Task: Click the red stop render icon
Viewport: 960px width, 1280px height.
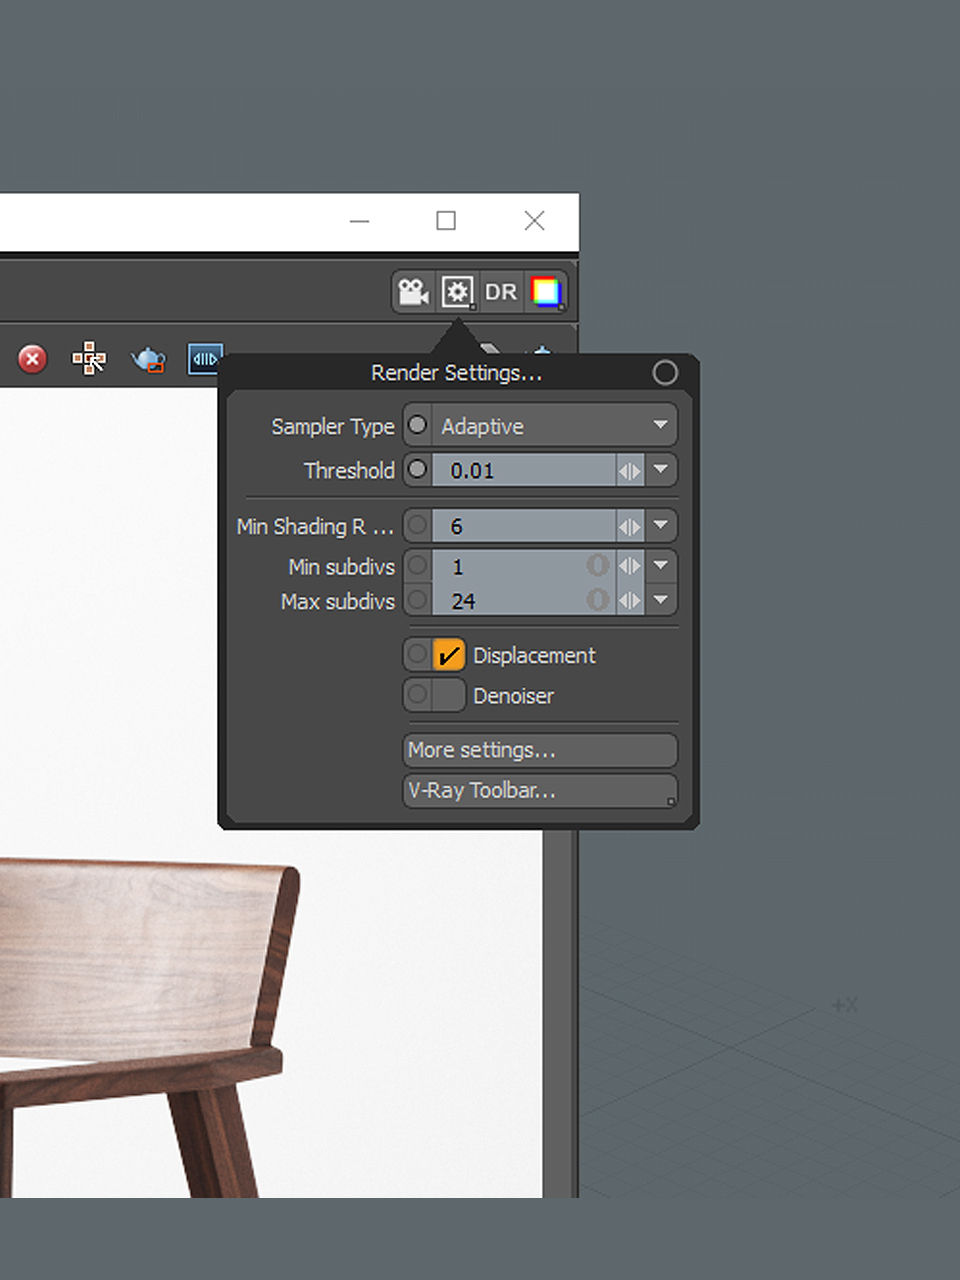Action: point(32,359)
